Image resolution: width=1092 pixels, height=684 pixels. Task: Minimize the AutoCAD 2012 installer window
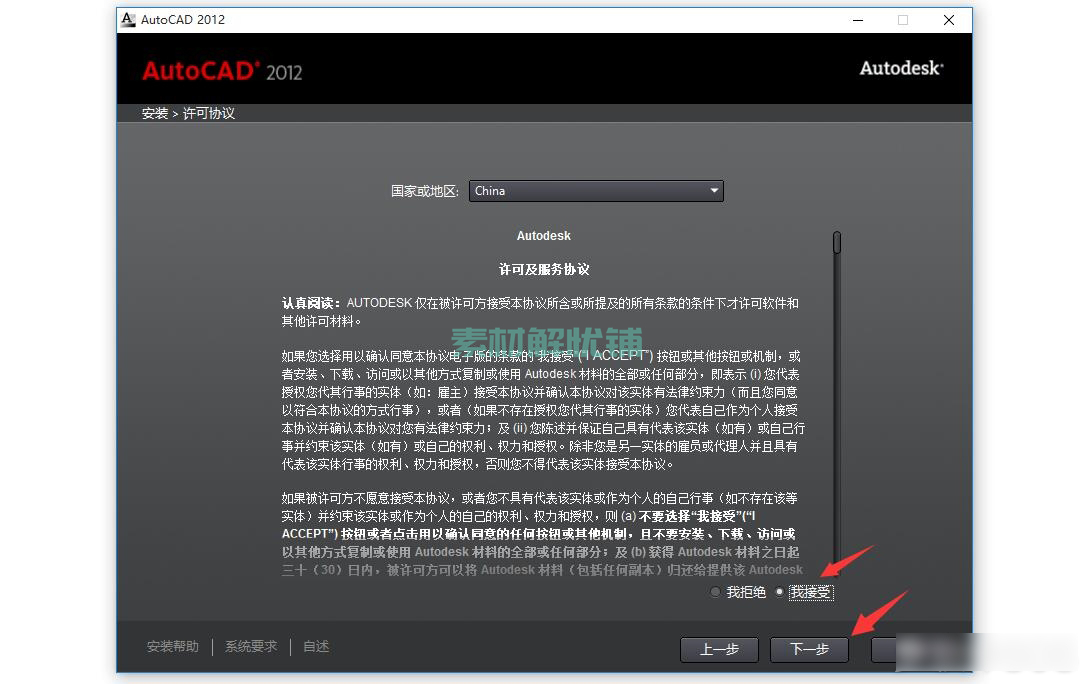858,20
